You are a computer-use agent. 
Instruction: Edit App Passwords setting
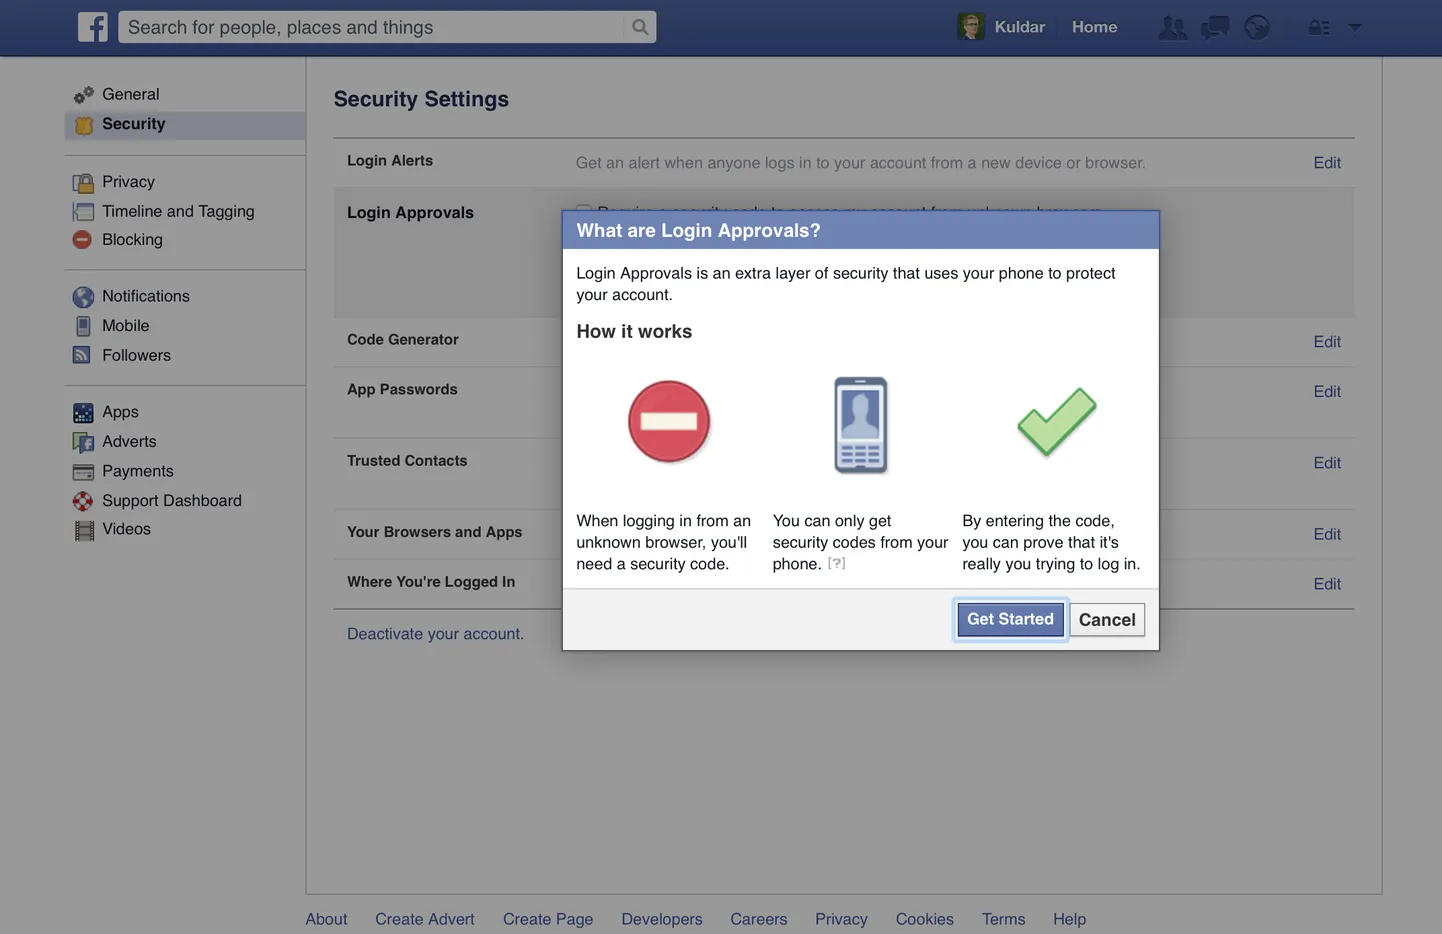pos(1327,392)
